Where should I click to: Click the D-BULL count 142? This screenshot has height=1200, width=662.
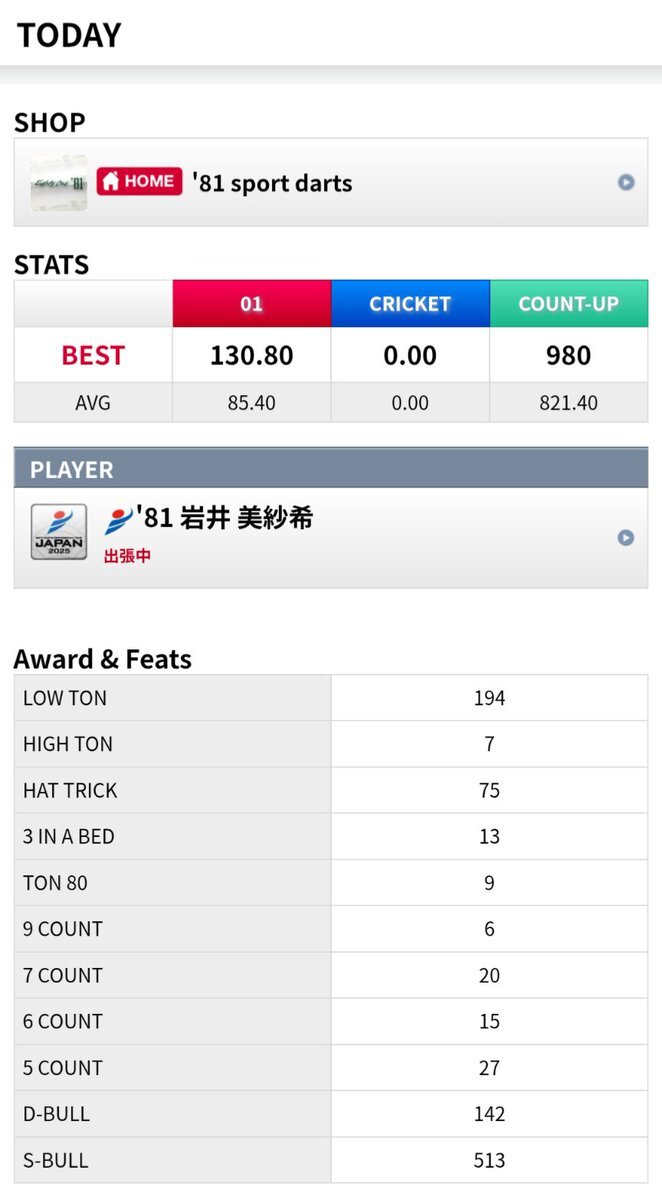click(x=489, y=1114)
